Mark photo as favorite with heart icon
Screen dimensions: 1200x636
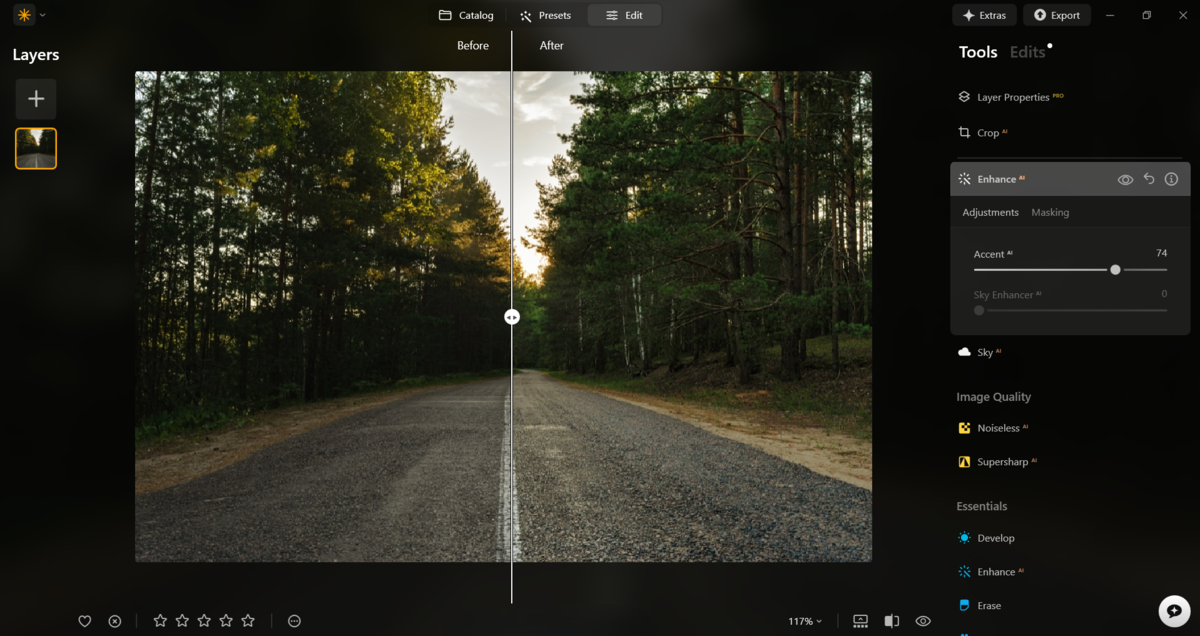(x=85, y=621)
